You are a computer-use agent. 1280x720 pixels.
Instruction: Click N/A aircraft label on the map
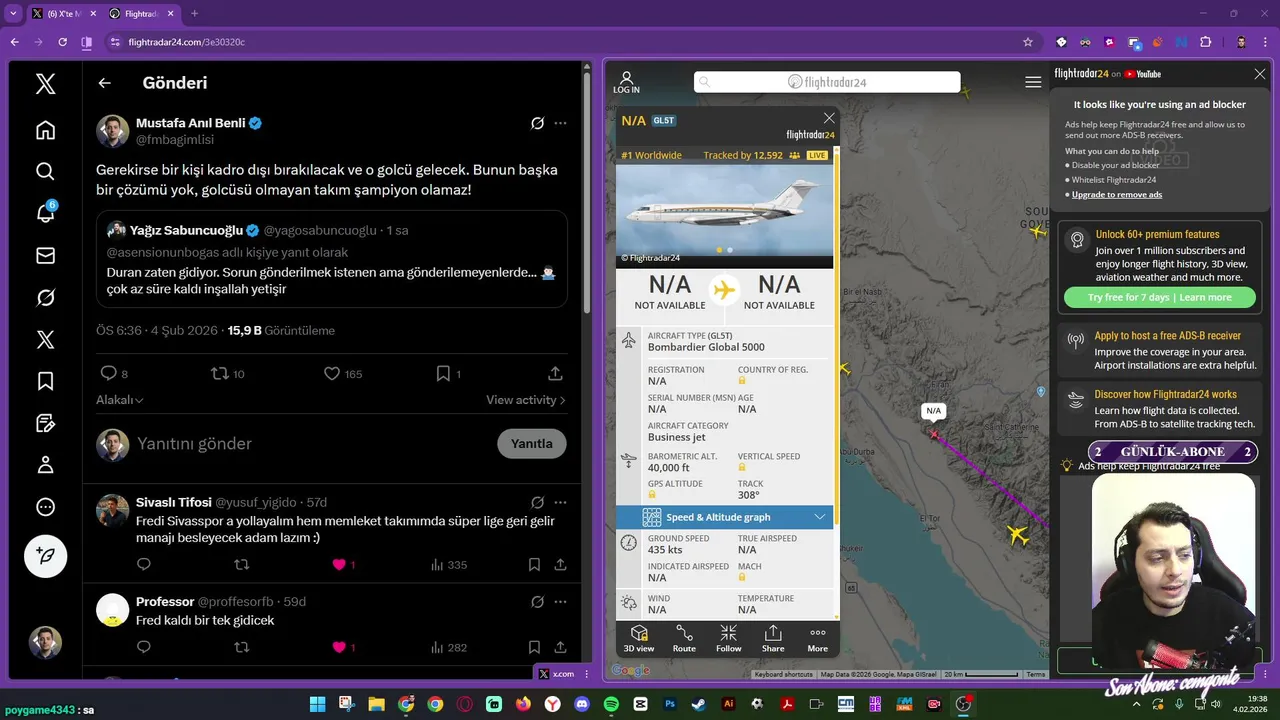click(x=933, y=411)
